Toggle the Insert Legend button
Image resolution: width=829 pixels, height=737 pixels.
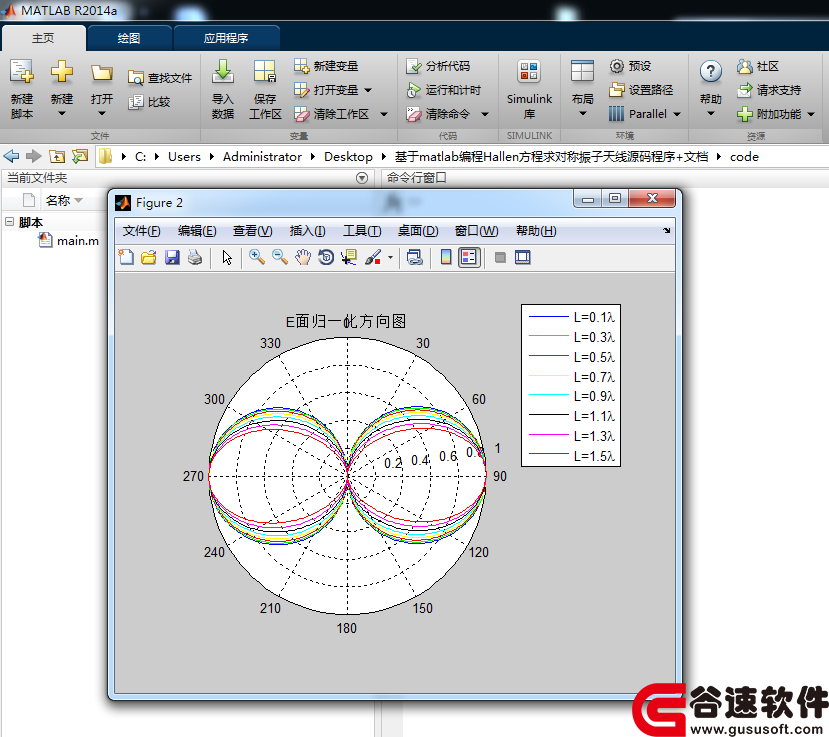469,257
